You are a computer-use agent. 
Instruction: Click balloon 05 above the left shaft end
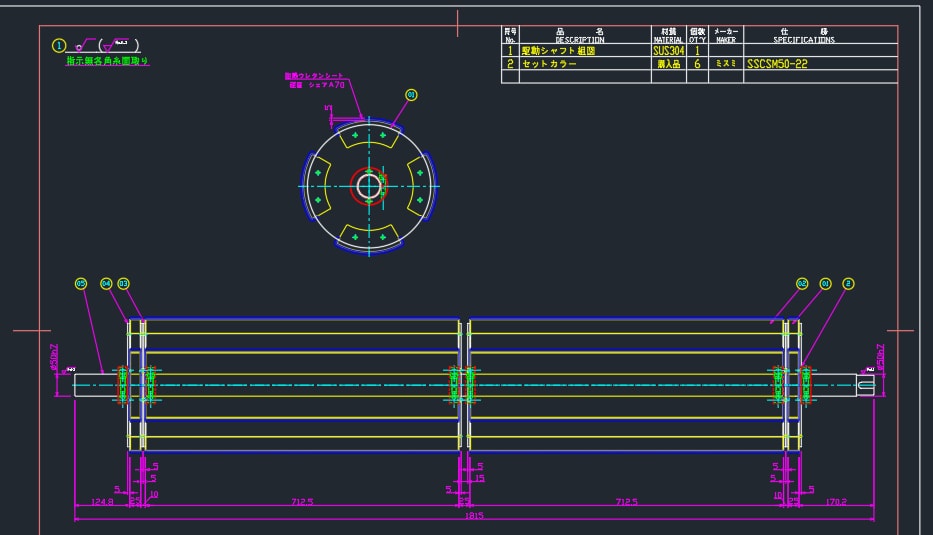pos(81,284)
